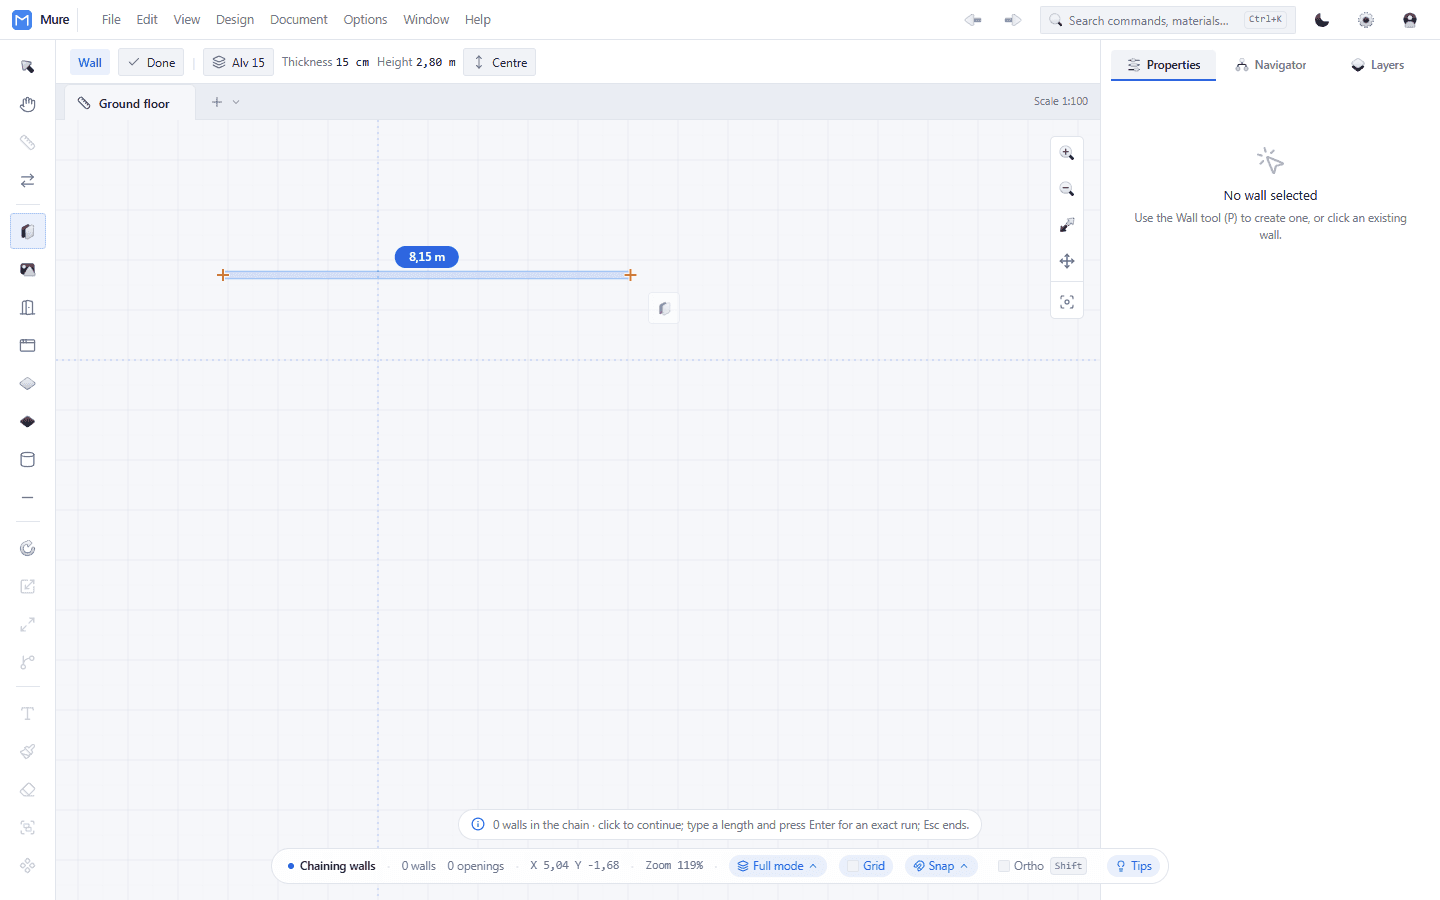The height and width of the screenshot is (900, 1440).
Task: Go back with the left arrow in the title bar
Action: point(973,20)
